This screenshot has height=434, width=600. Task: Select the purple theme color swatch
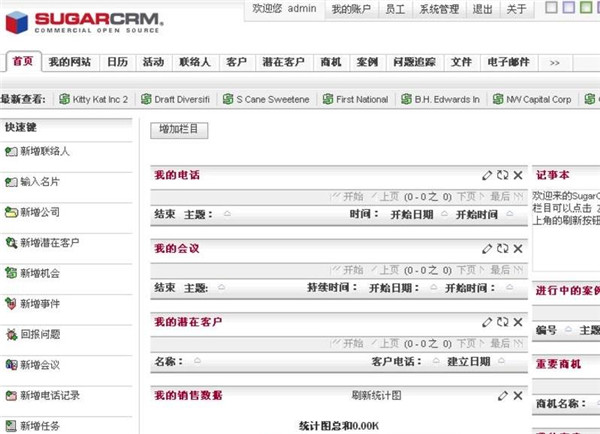[x=568, y=9]
